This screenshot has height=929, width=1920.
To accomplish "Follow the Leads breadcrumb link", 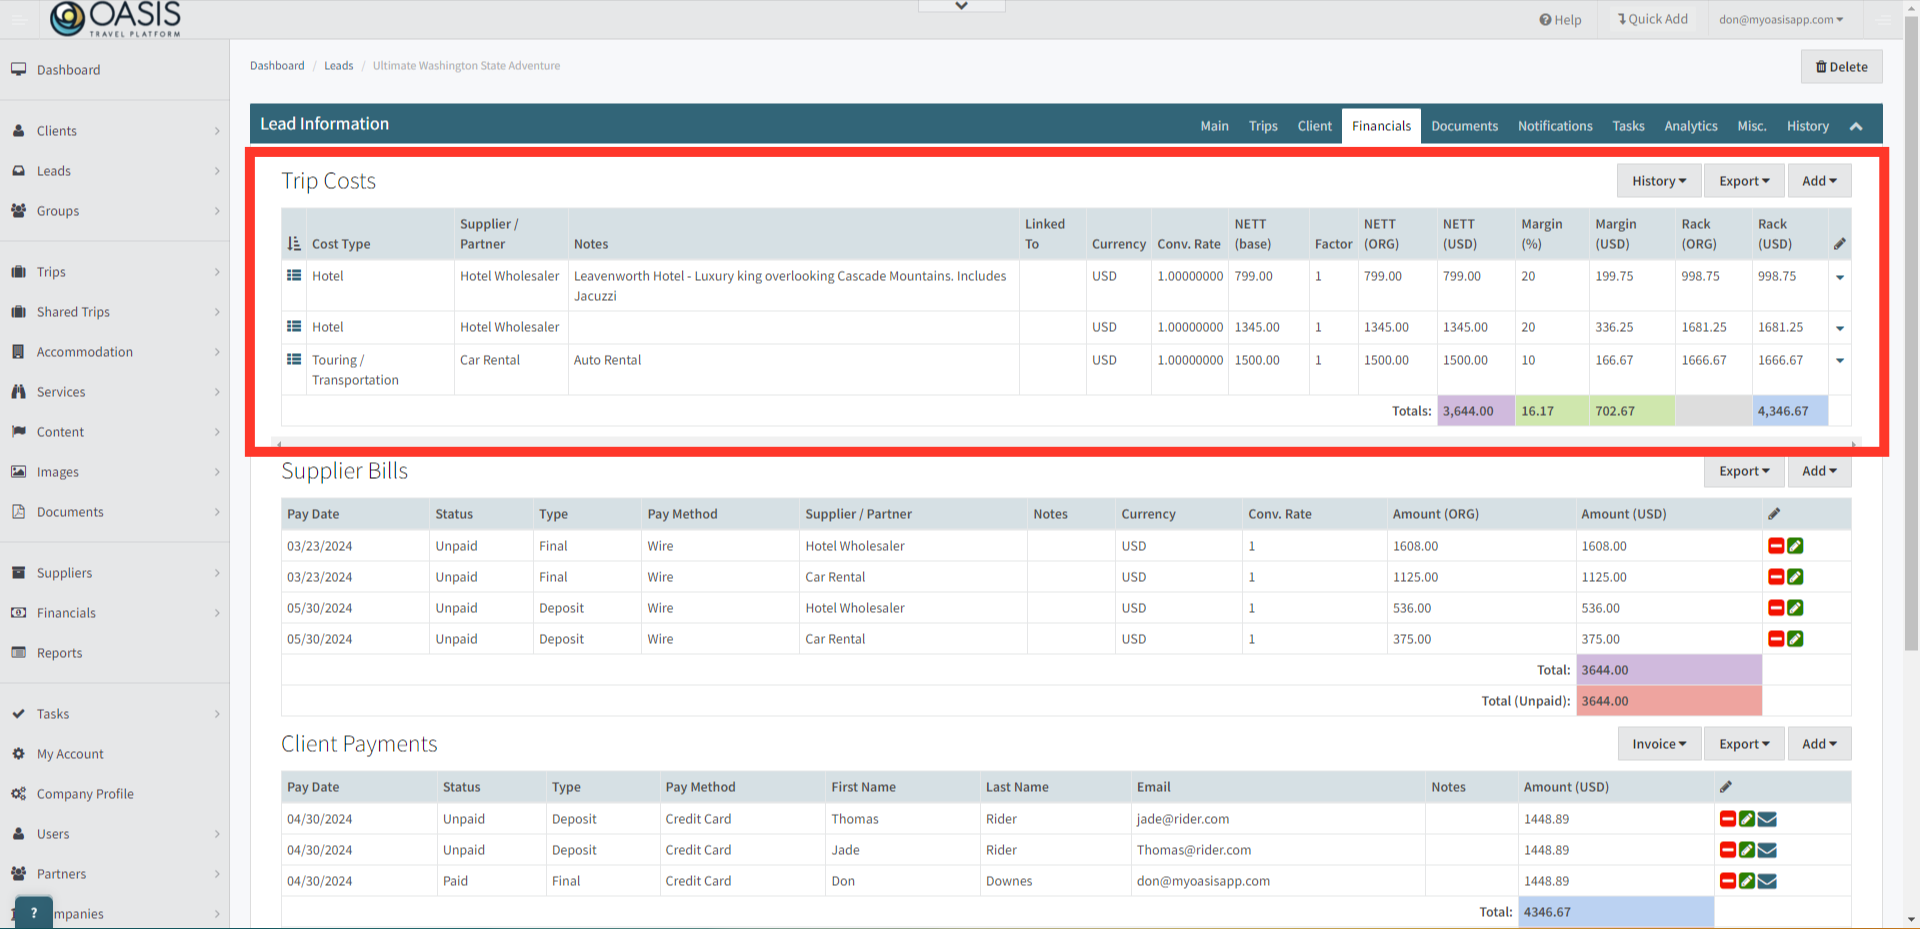I will click(338, 66).
